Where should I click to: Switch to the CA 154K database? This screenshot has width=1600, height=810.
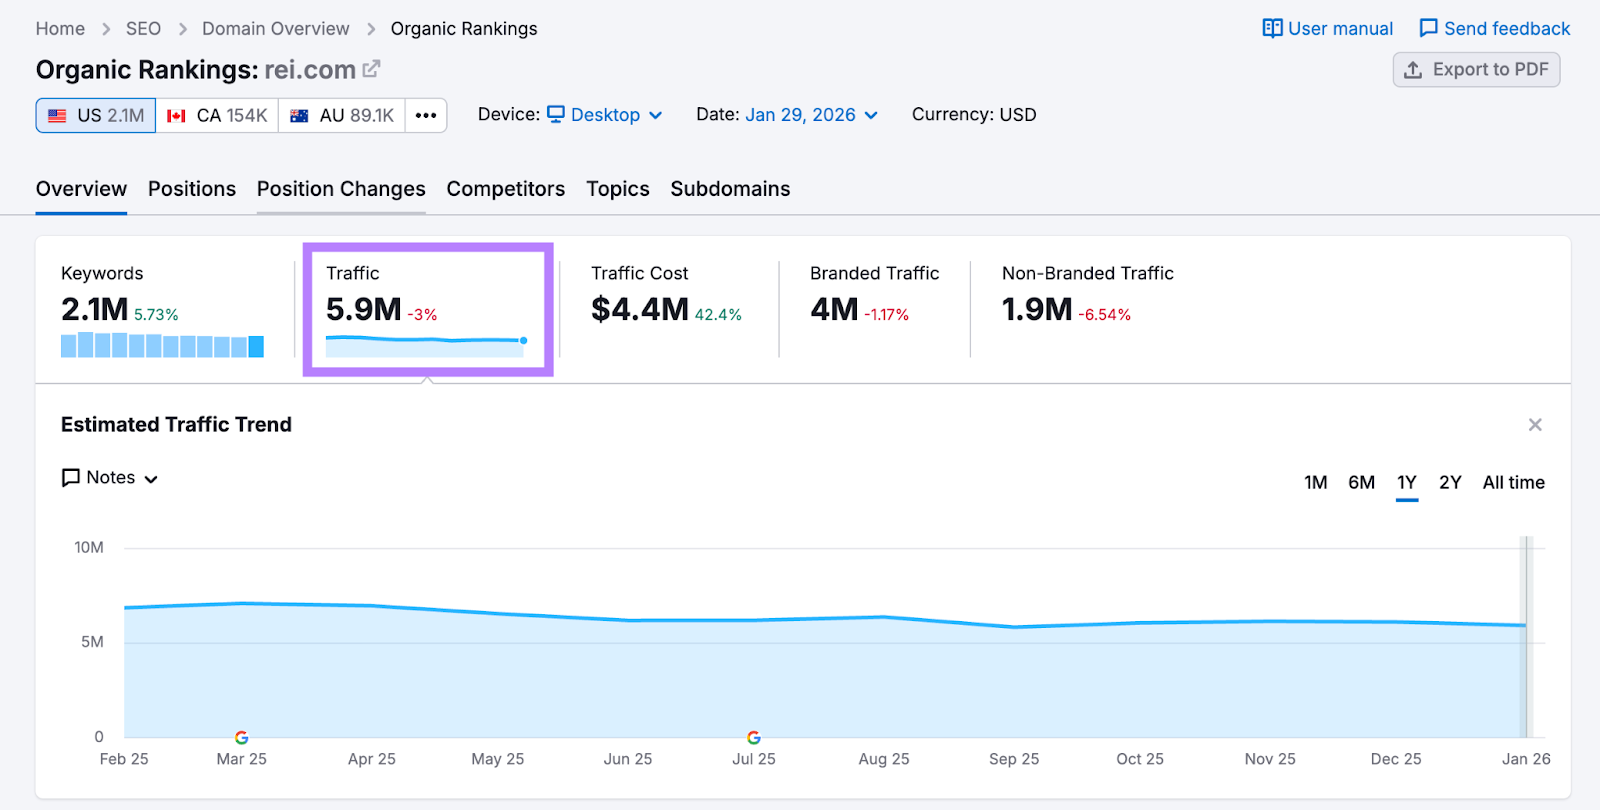[217, 116]
